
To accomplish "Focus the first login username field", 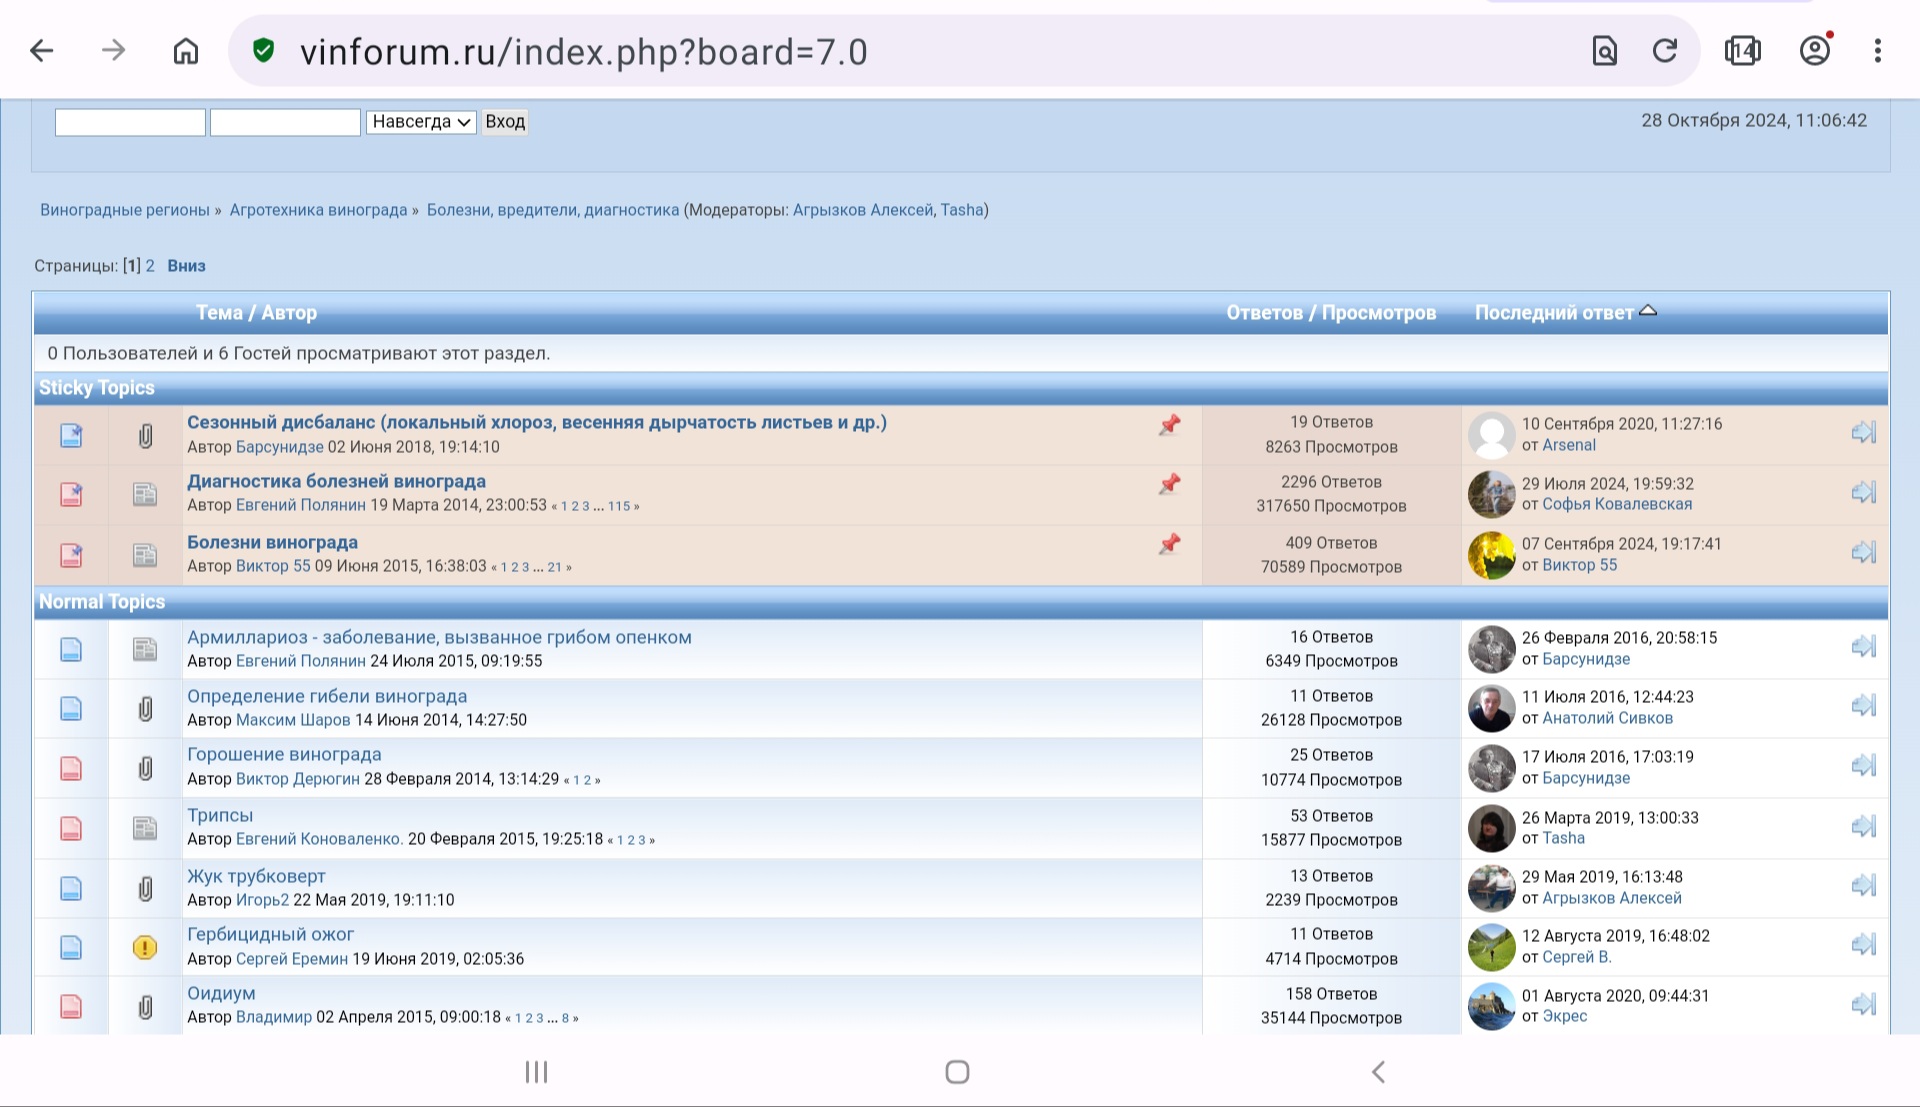I will coord(130,122).
